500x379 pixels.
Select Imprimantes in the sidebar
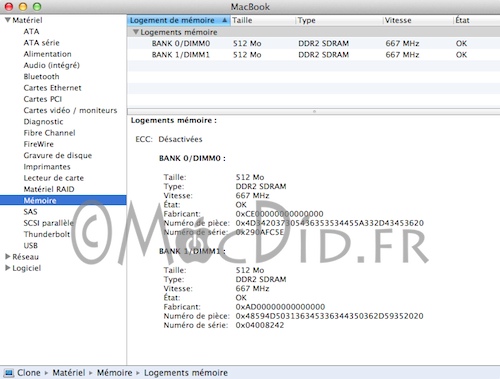point(47,167)
